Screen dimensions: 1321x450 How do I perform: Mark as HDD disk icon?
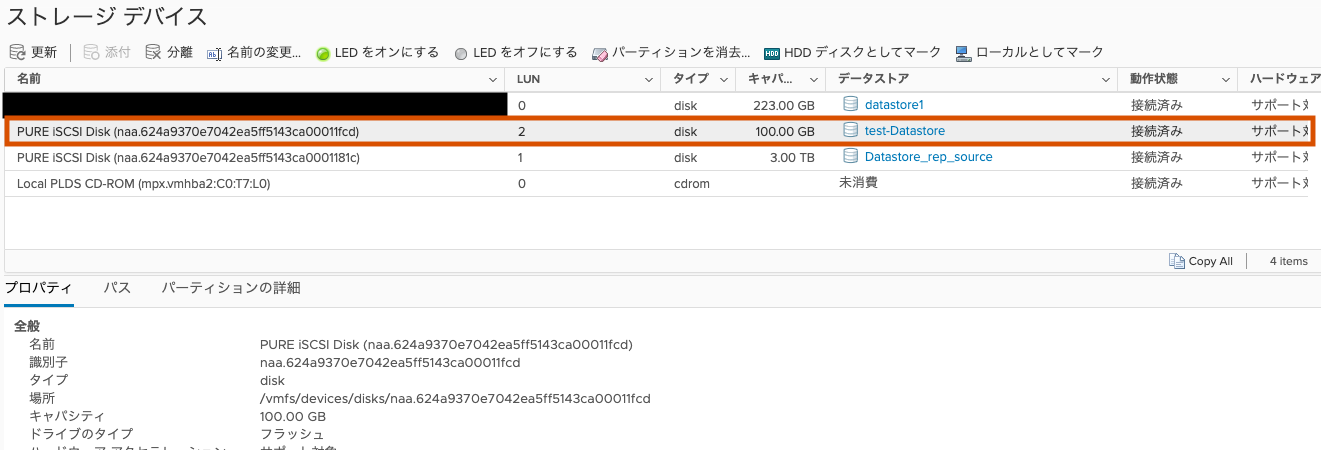tap(772, 53)
